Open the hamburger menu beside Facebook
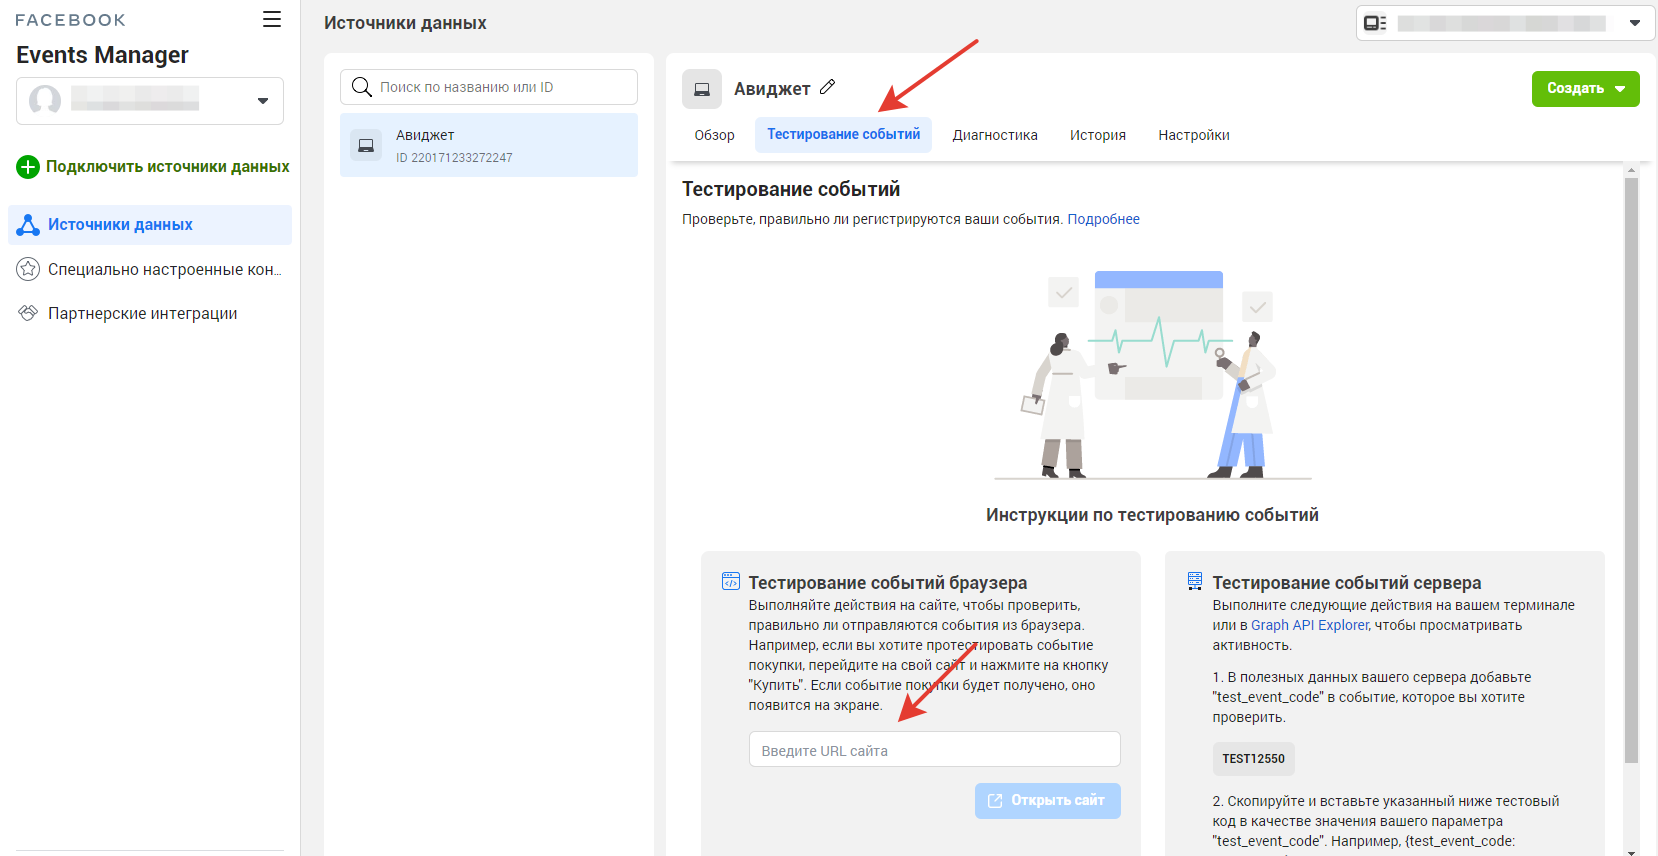Viewport: 1658px width, 856px height. click(271, 20)
